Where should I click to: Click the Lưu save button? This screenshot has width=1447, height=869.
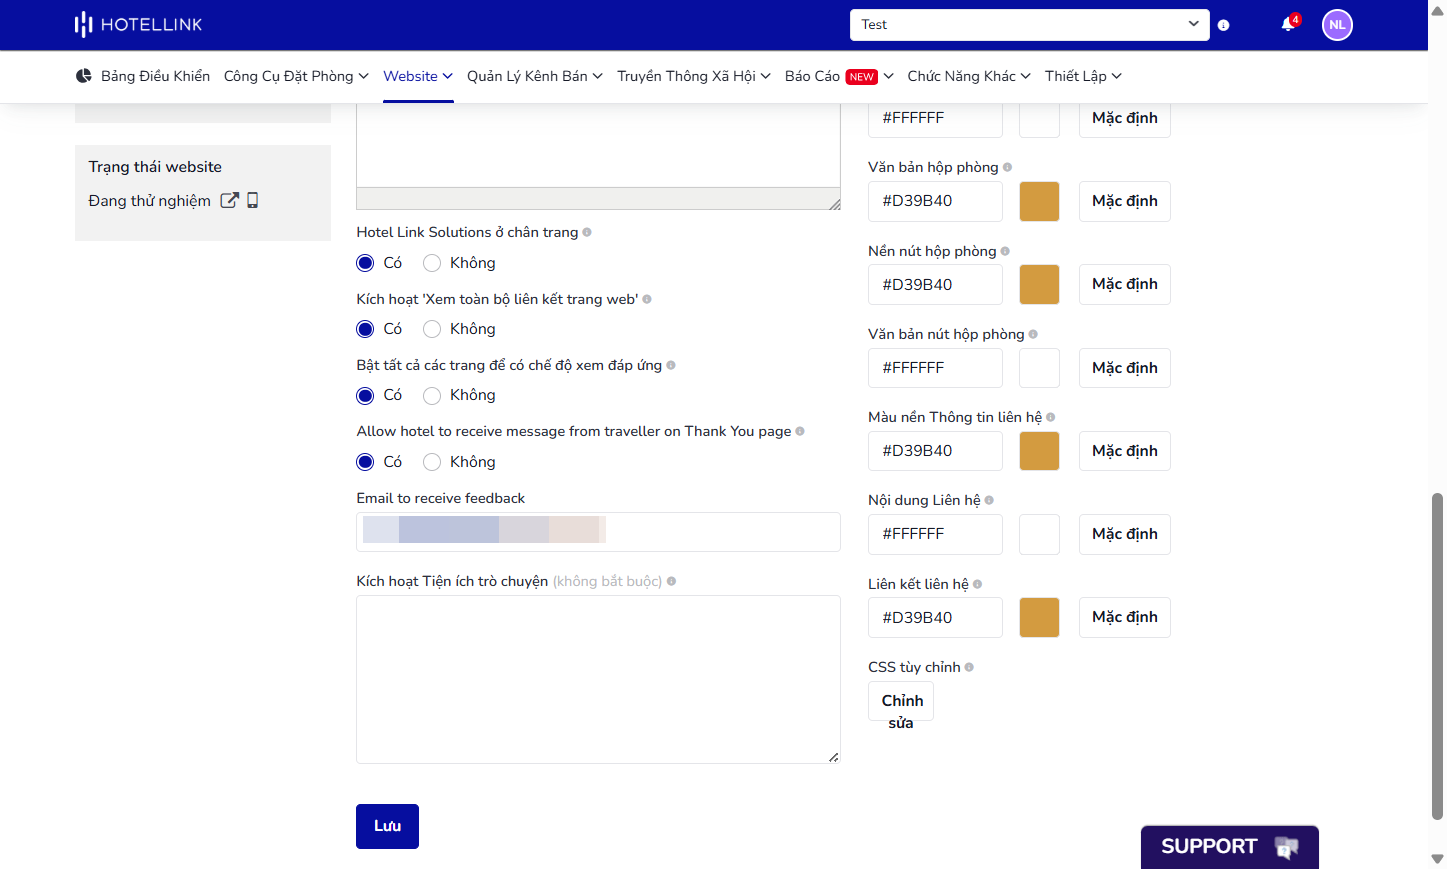387,826
